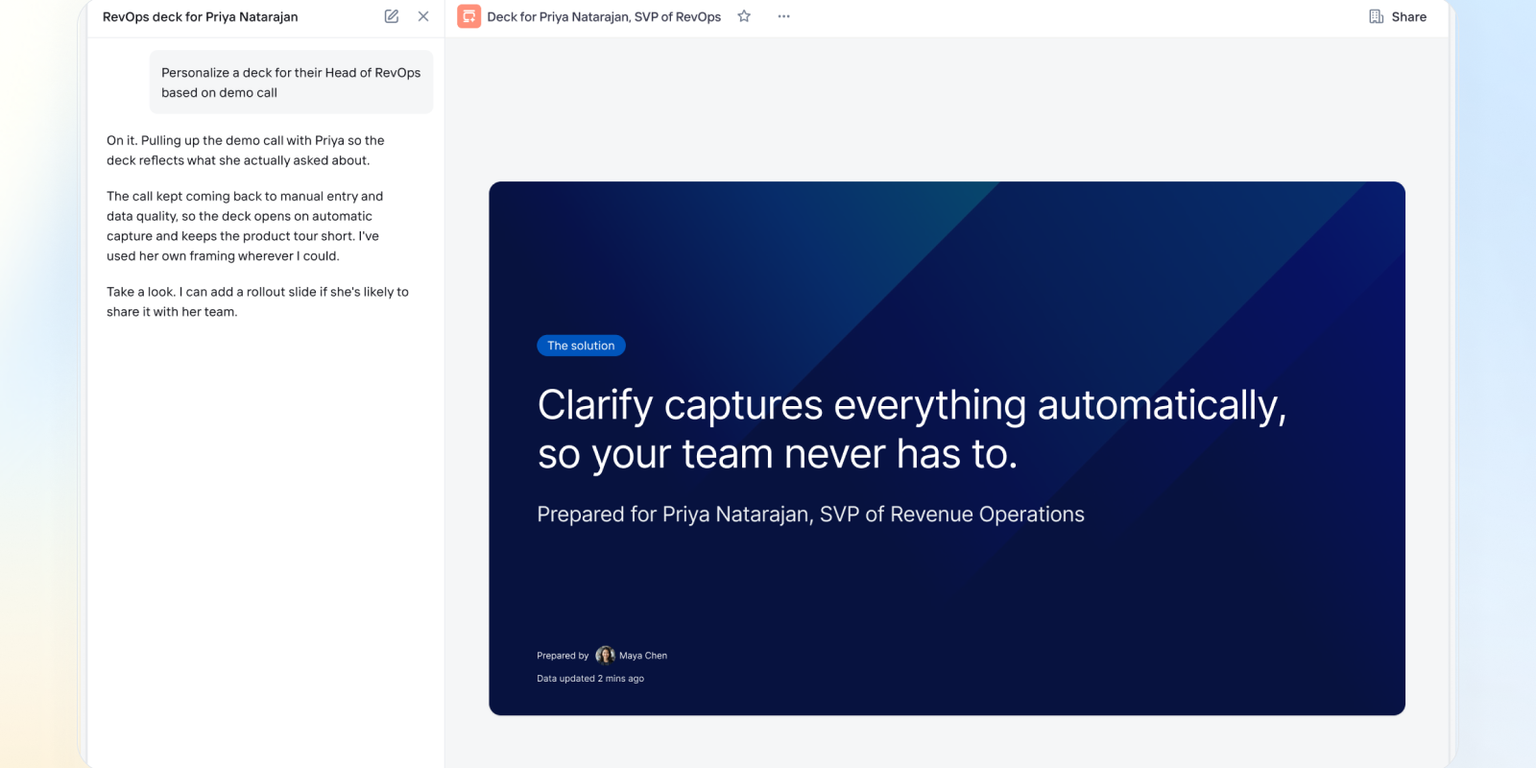Click the 'On it. Pulling up the demo call' reply
This screenshot has width=1536, height=768.
[246, 150]
